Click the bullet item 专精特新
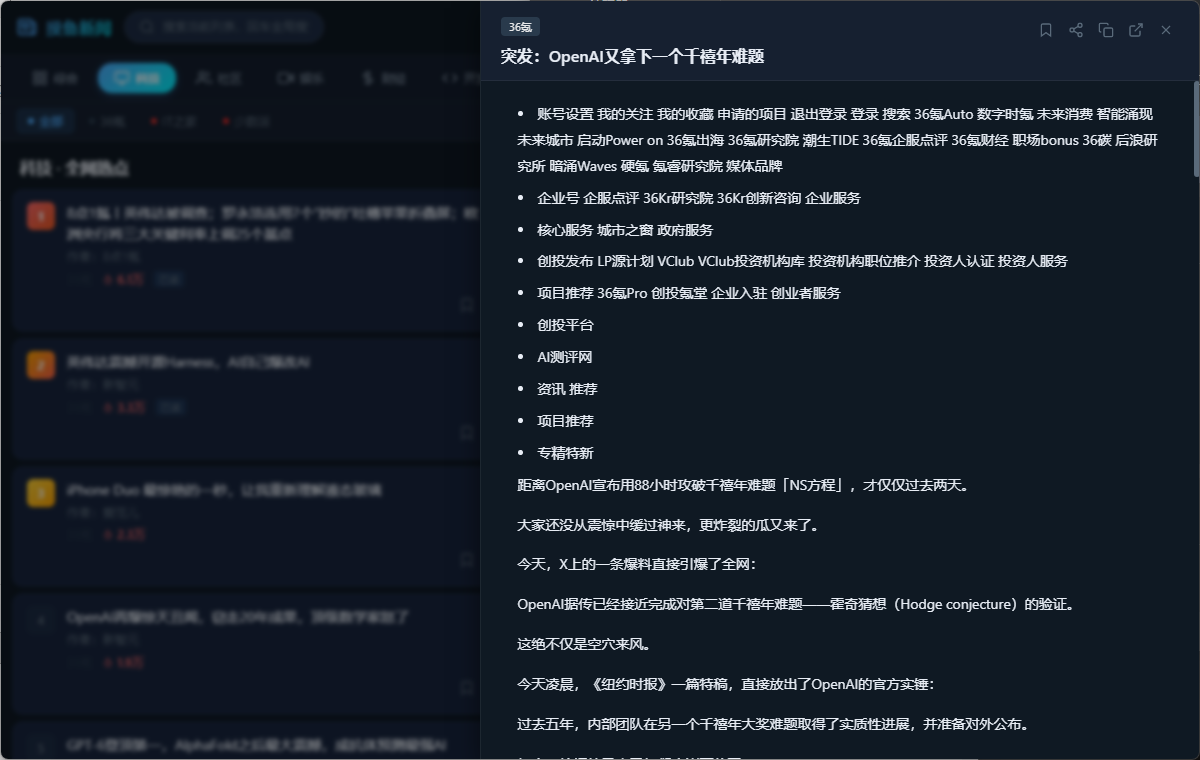The image size is (1200, 760). point(565,453)
